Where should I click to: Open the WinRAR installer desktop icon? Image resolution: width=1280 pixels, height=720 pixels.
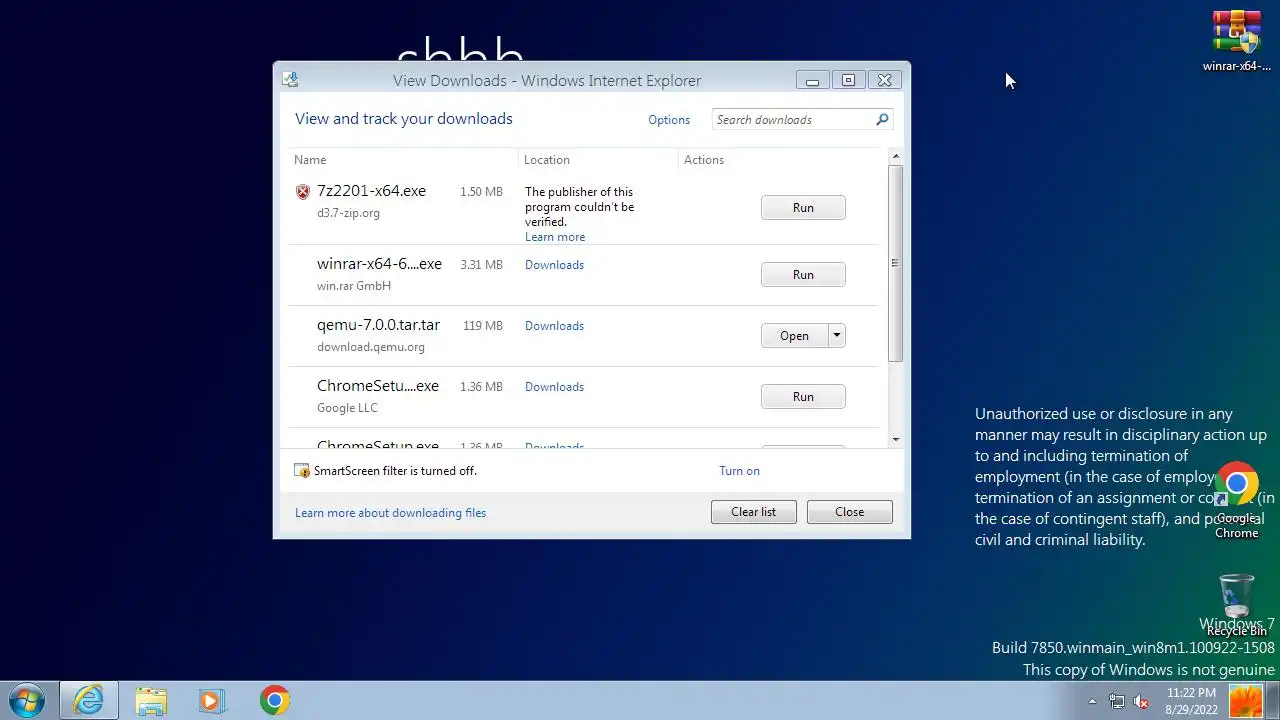(1237, 41)
